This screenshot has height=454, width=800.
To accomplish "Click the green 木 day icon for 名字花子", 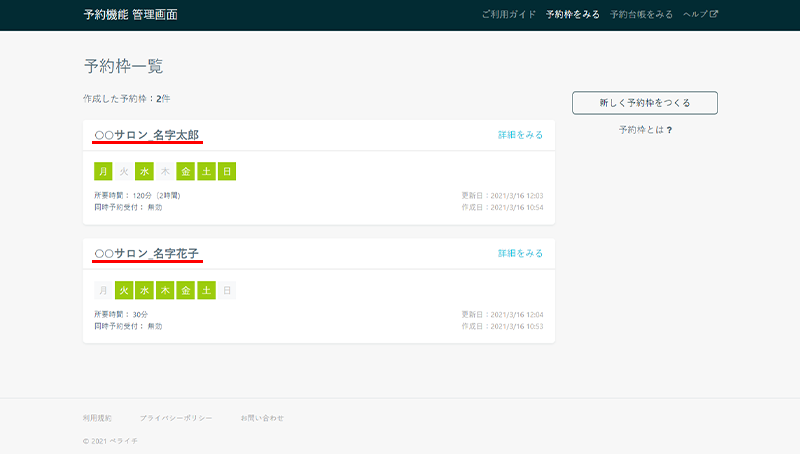I will 165,290.
